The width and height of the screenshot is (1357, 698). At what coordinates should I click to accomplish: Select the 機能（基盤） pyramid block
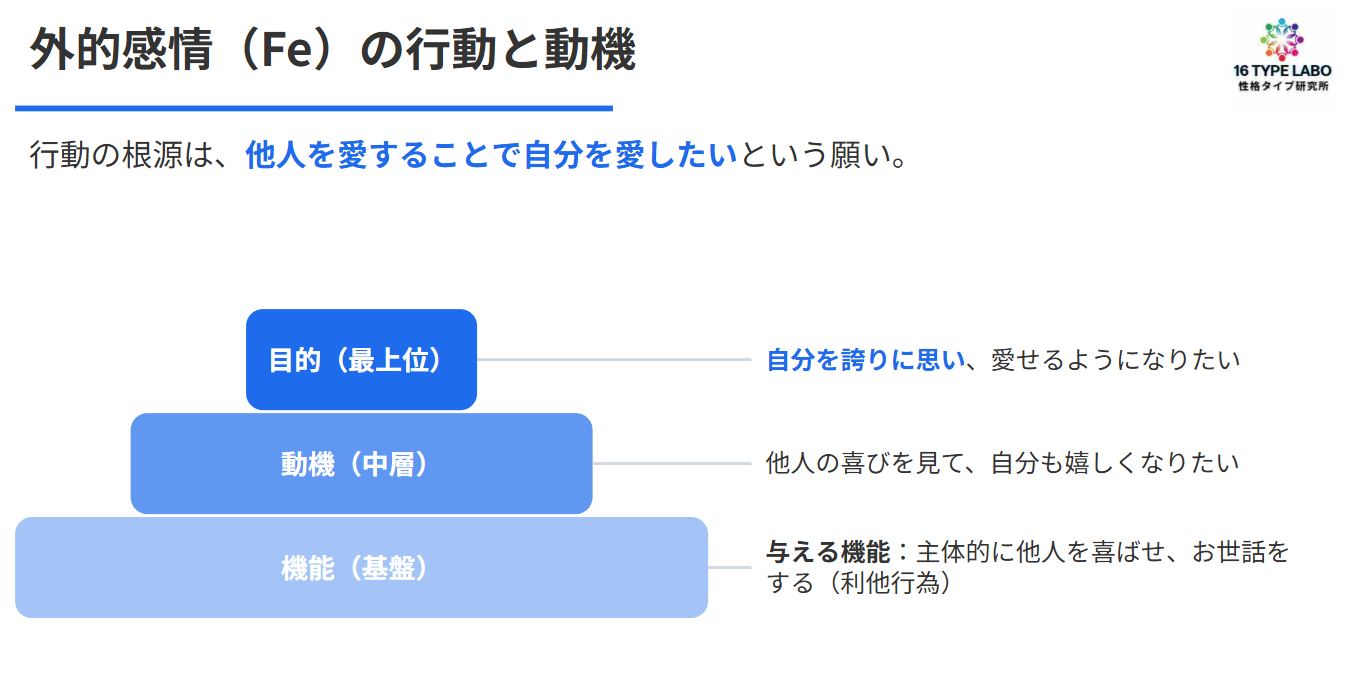pyautogui.click(x=361, y=568)
